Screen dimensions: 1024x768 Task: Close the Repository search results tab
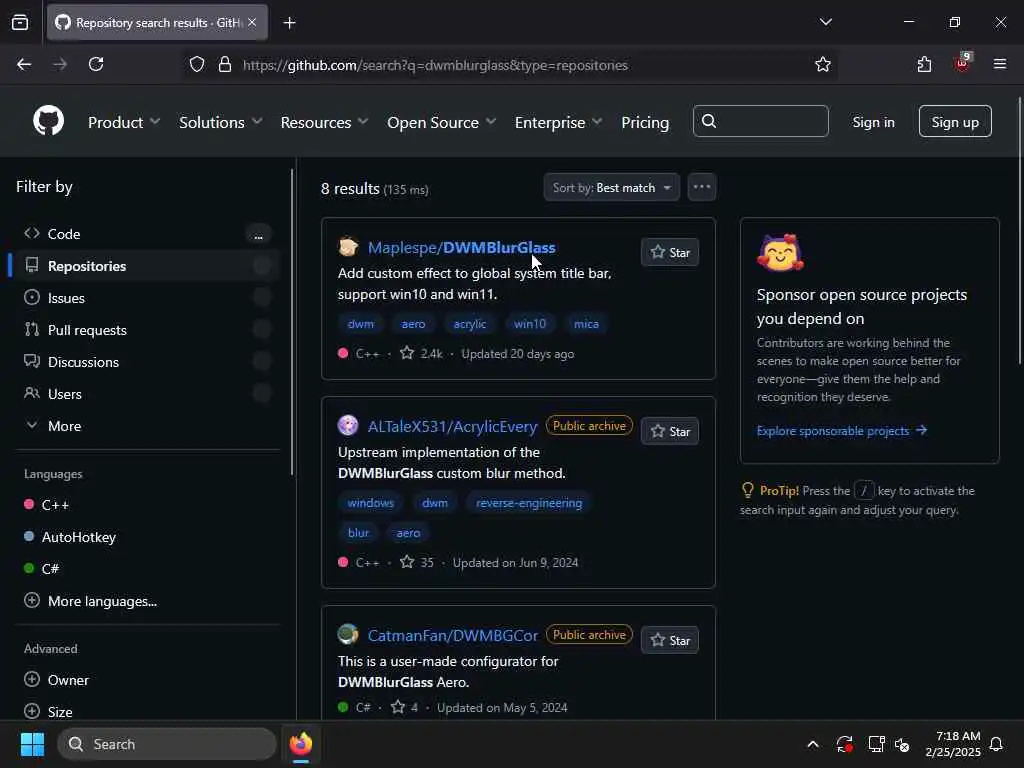pos(252,22)
